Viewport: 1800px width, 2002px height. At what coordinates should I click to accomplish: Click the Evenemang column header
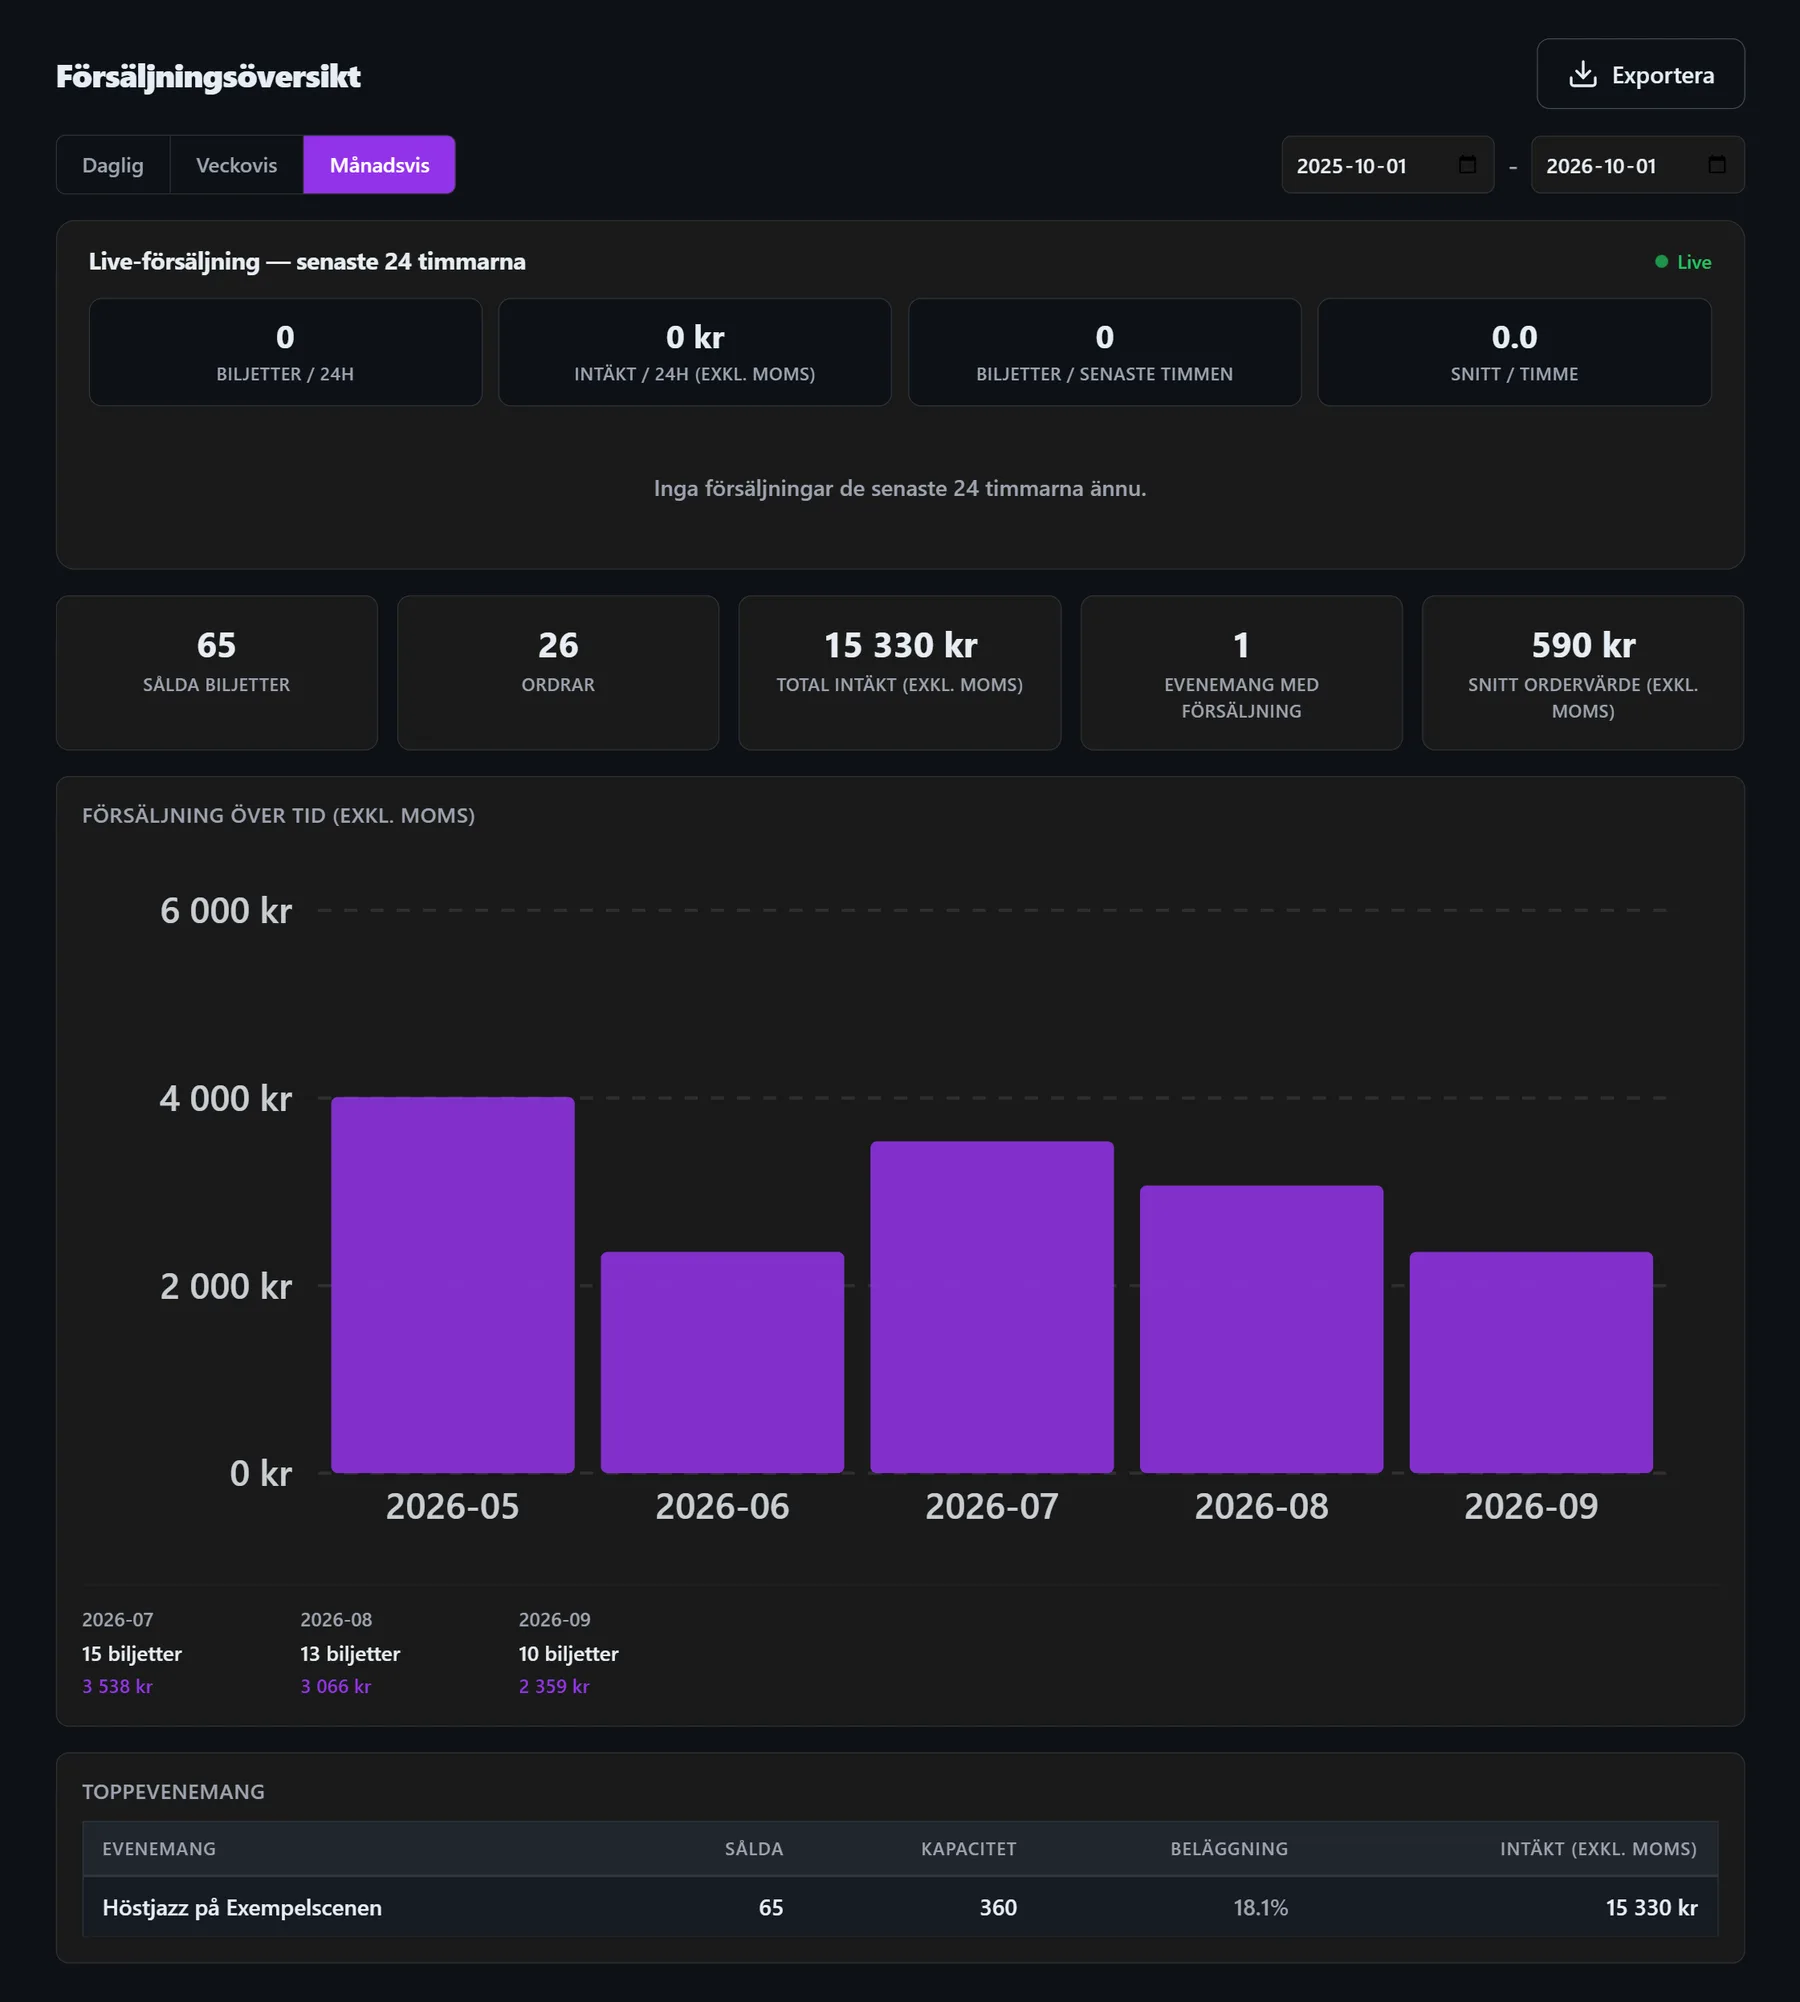point(159,1849)
